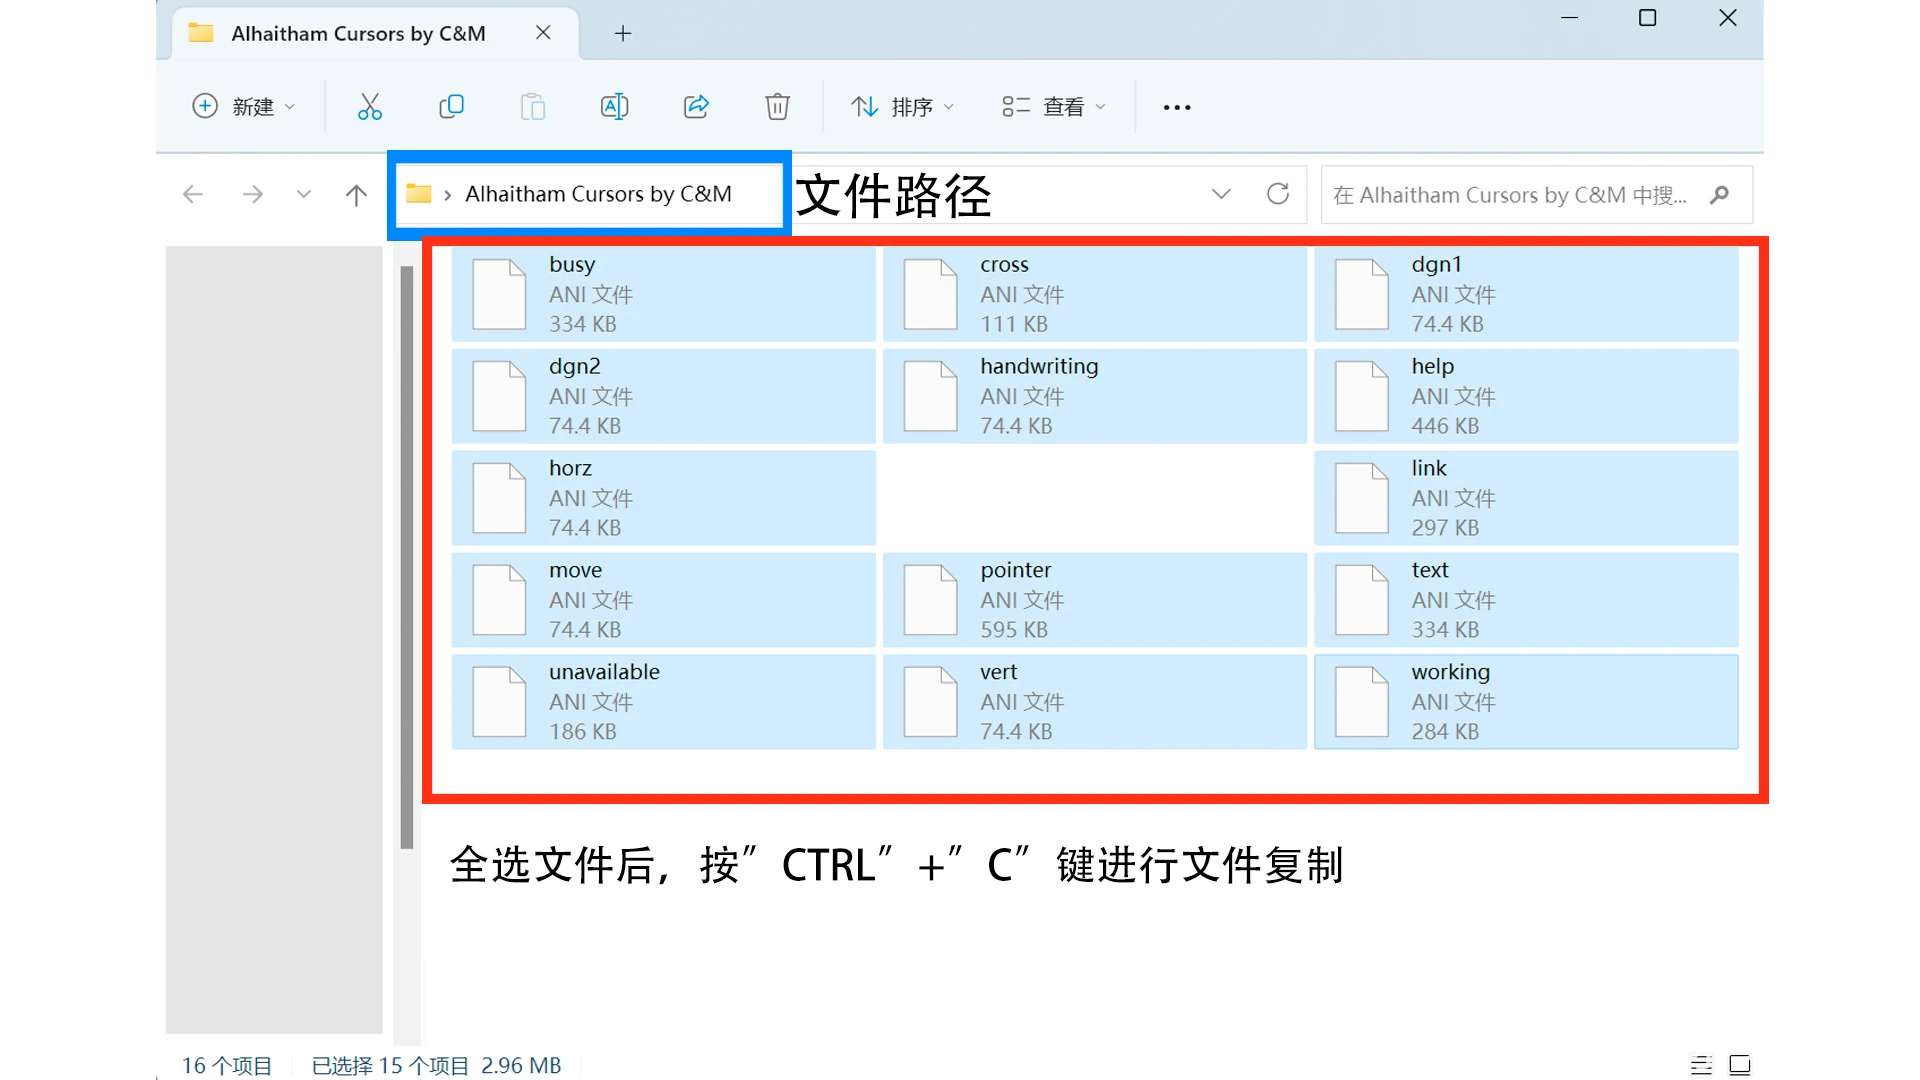Viewport: 1920px width, 1080px height.
Task: Click the Back navigation arrow
Action: coord(193,194)
